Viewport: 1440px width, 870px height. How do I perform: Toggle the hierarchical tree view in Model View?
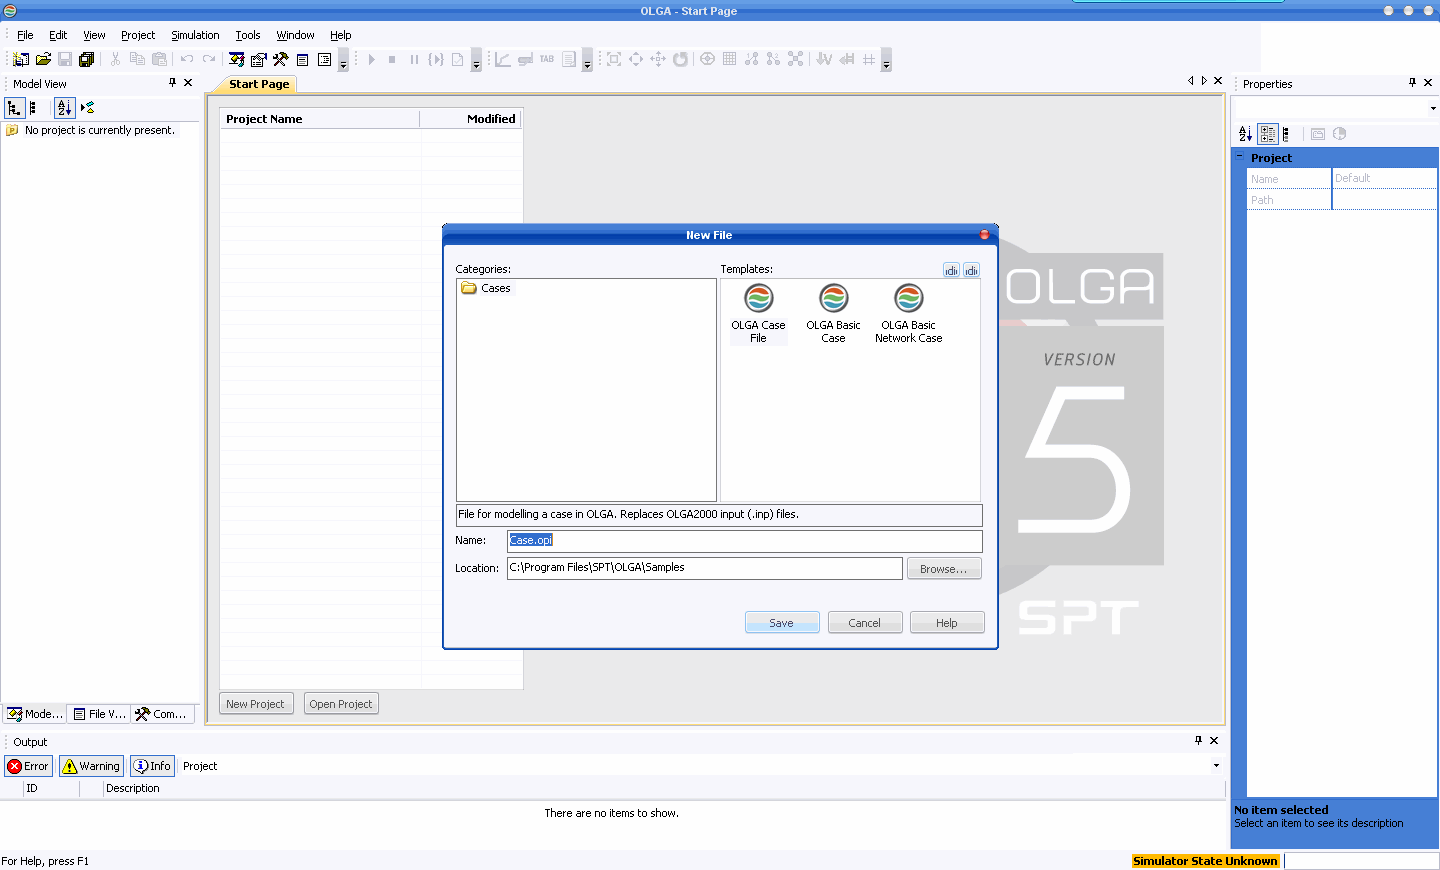pos(14,108)
